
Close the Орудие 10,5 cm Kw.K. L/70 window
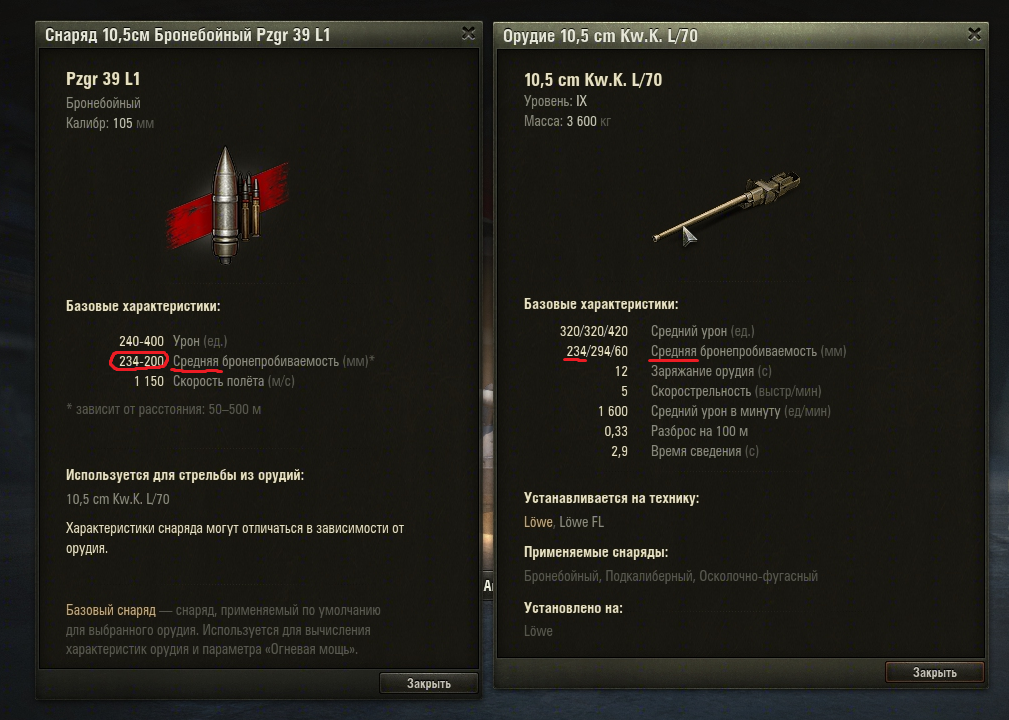(x=974, y=34)
